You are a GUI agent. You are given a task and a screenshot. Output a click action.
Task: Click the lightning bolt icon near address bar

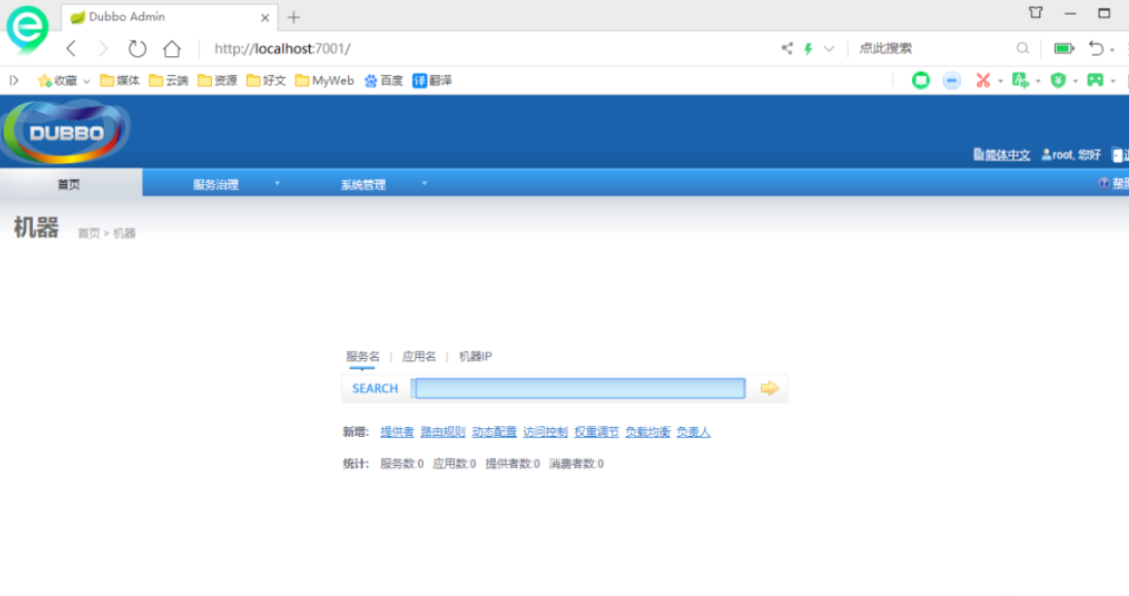tap(807, 48)
